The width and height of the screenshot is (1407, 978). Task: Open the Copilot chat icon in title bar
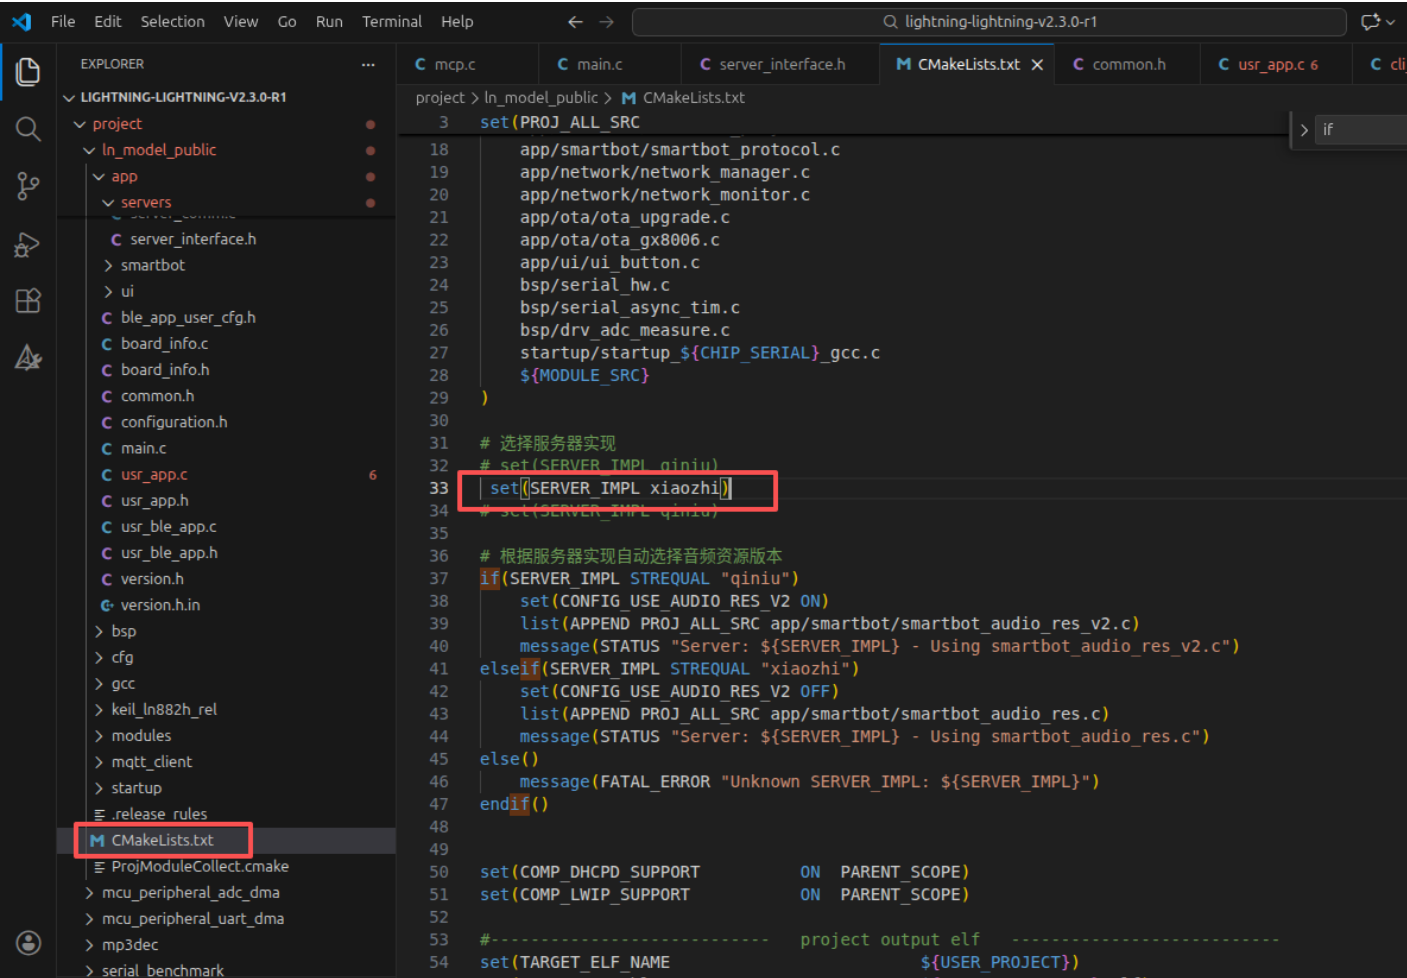click(x=1371, y=21)
